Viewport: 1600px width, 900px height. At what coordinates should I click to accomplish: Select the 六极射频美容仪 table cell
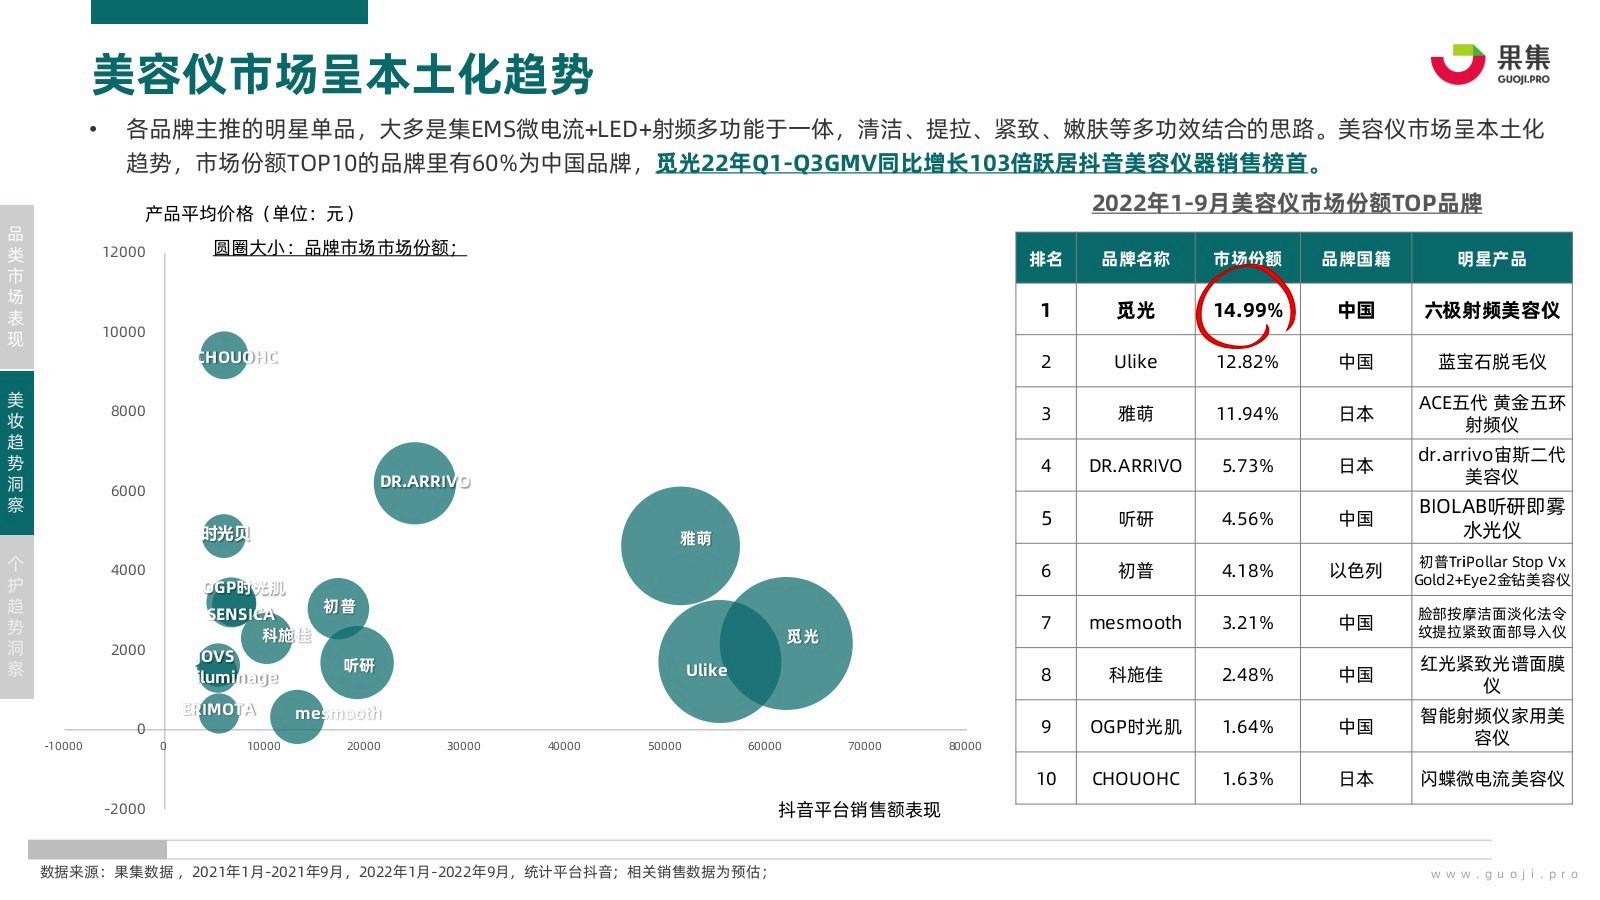pyautogui.click(x=1491, y=310)
